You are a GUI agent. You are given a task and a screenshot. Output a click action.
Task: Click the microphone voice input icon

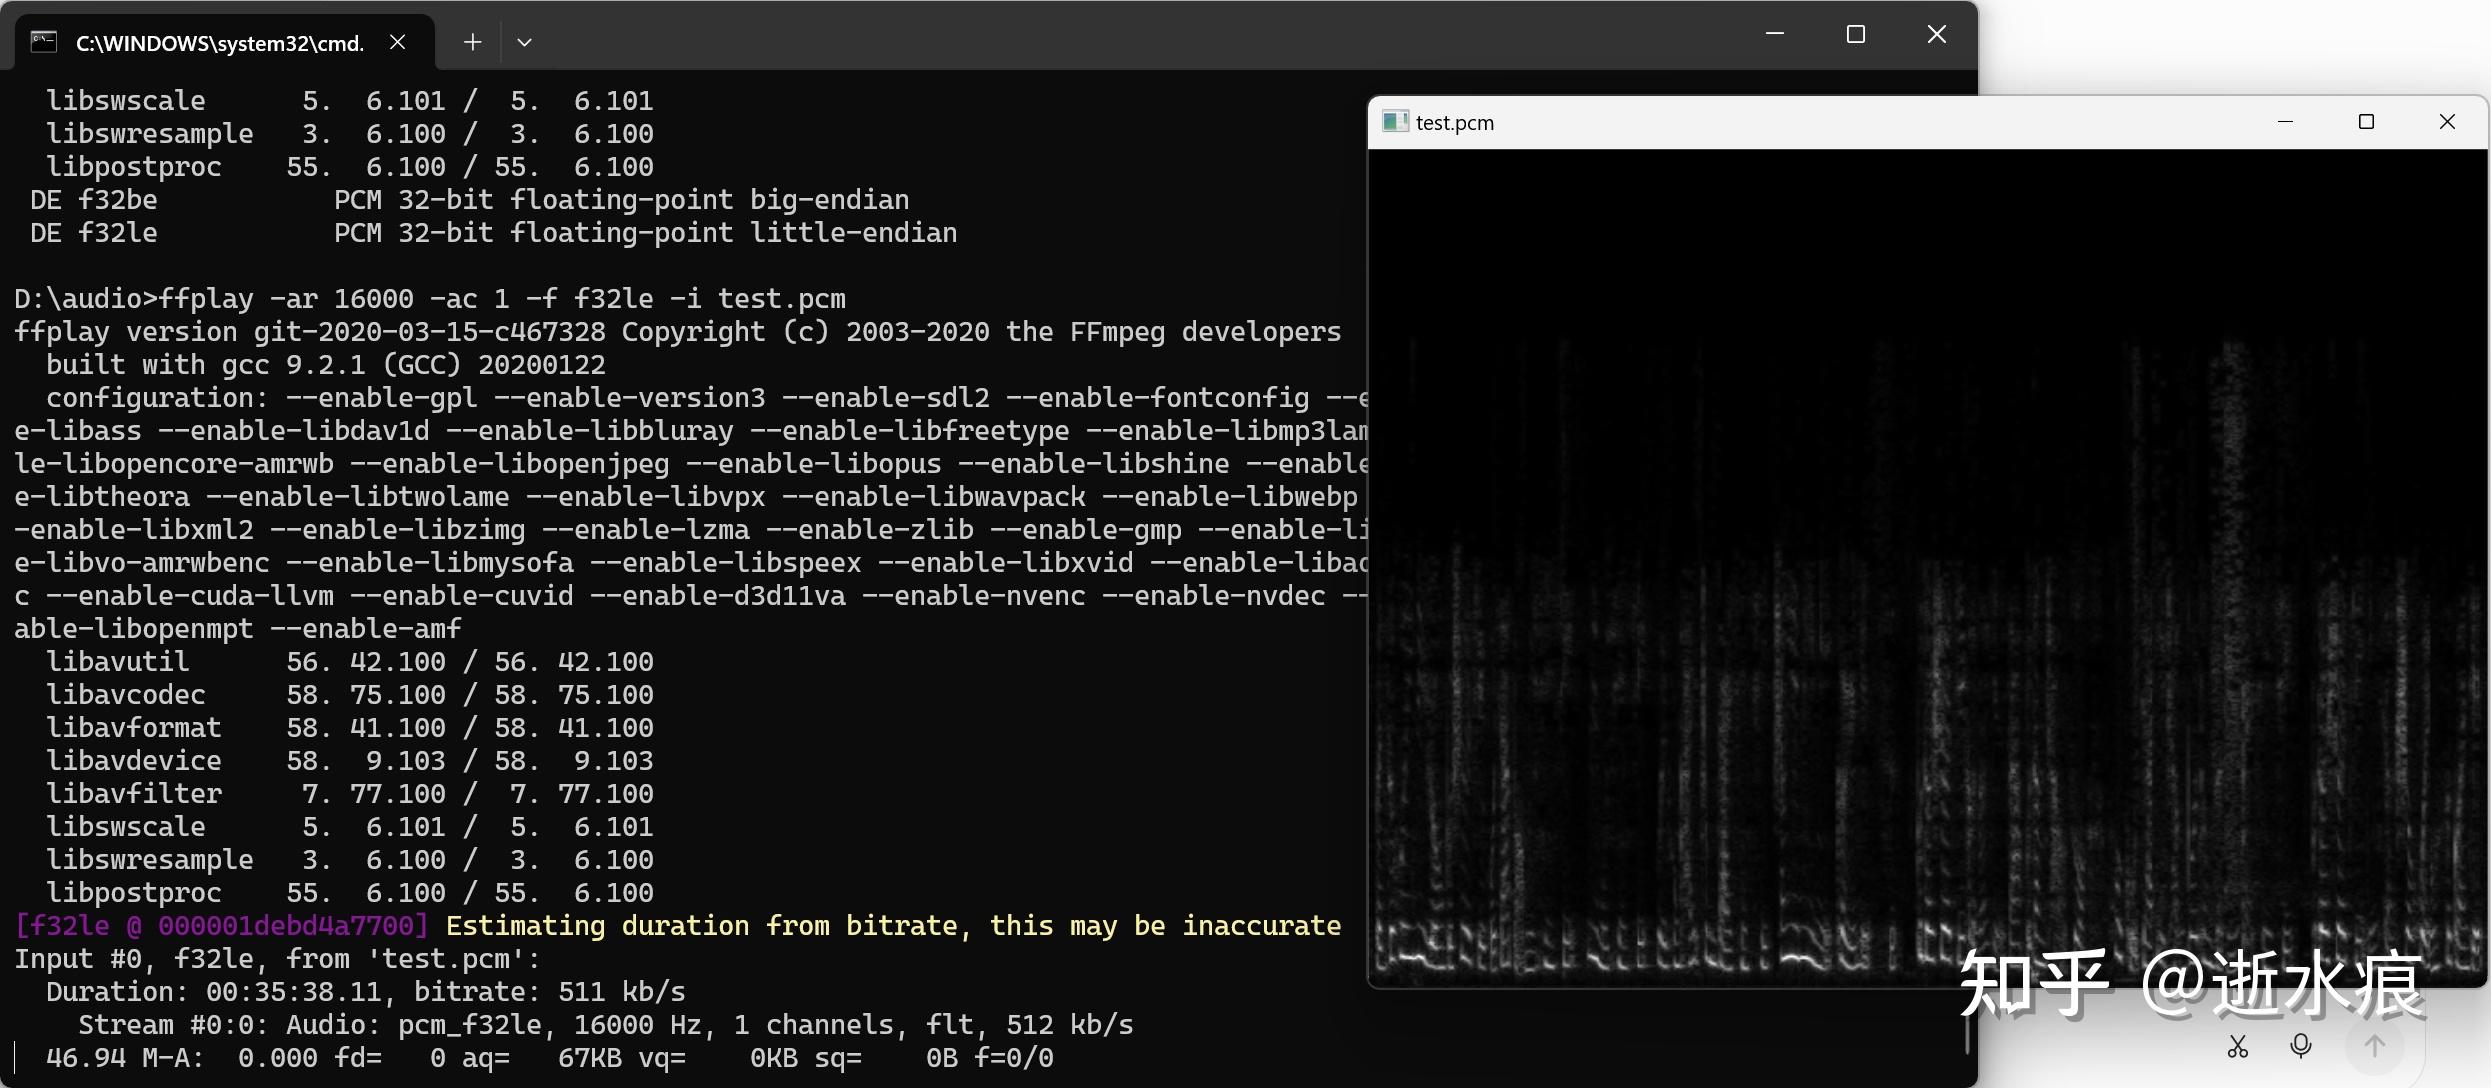point(2300,1046)
